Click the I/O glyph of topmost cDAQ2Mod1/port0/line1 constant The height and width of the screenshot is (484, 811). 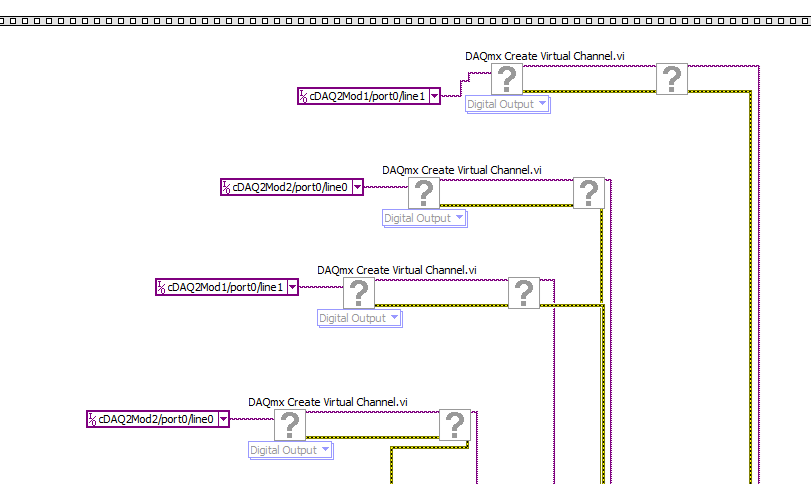(x=304, y=96)
